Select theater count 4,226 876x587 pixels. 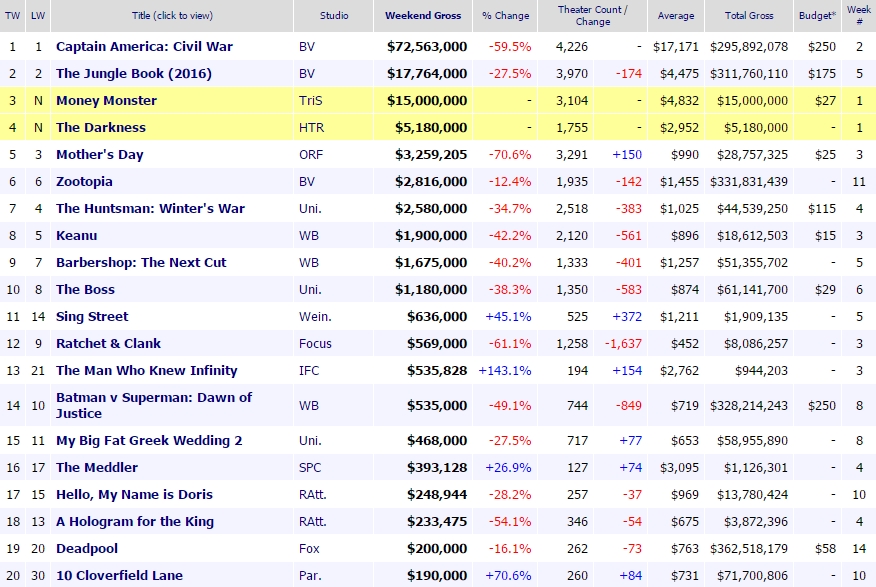pyautogui.click(x=572, y=46)
